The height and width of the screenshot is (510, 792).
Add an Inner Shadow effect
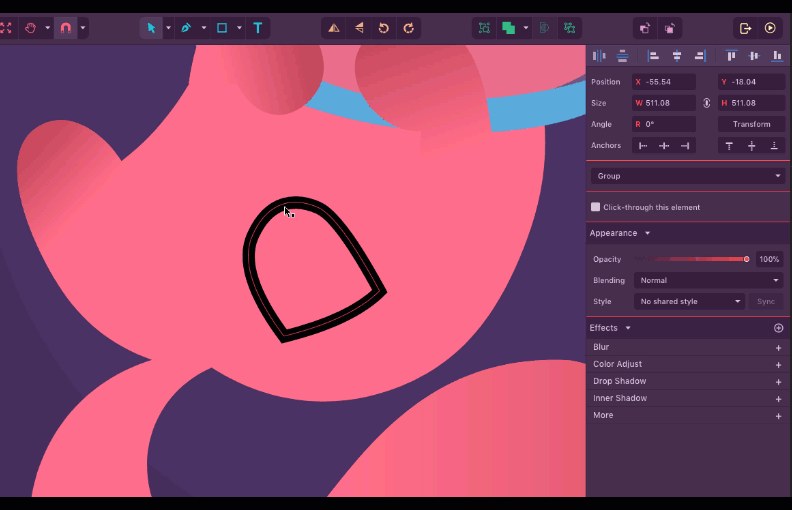[778, 399]
